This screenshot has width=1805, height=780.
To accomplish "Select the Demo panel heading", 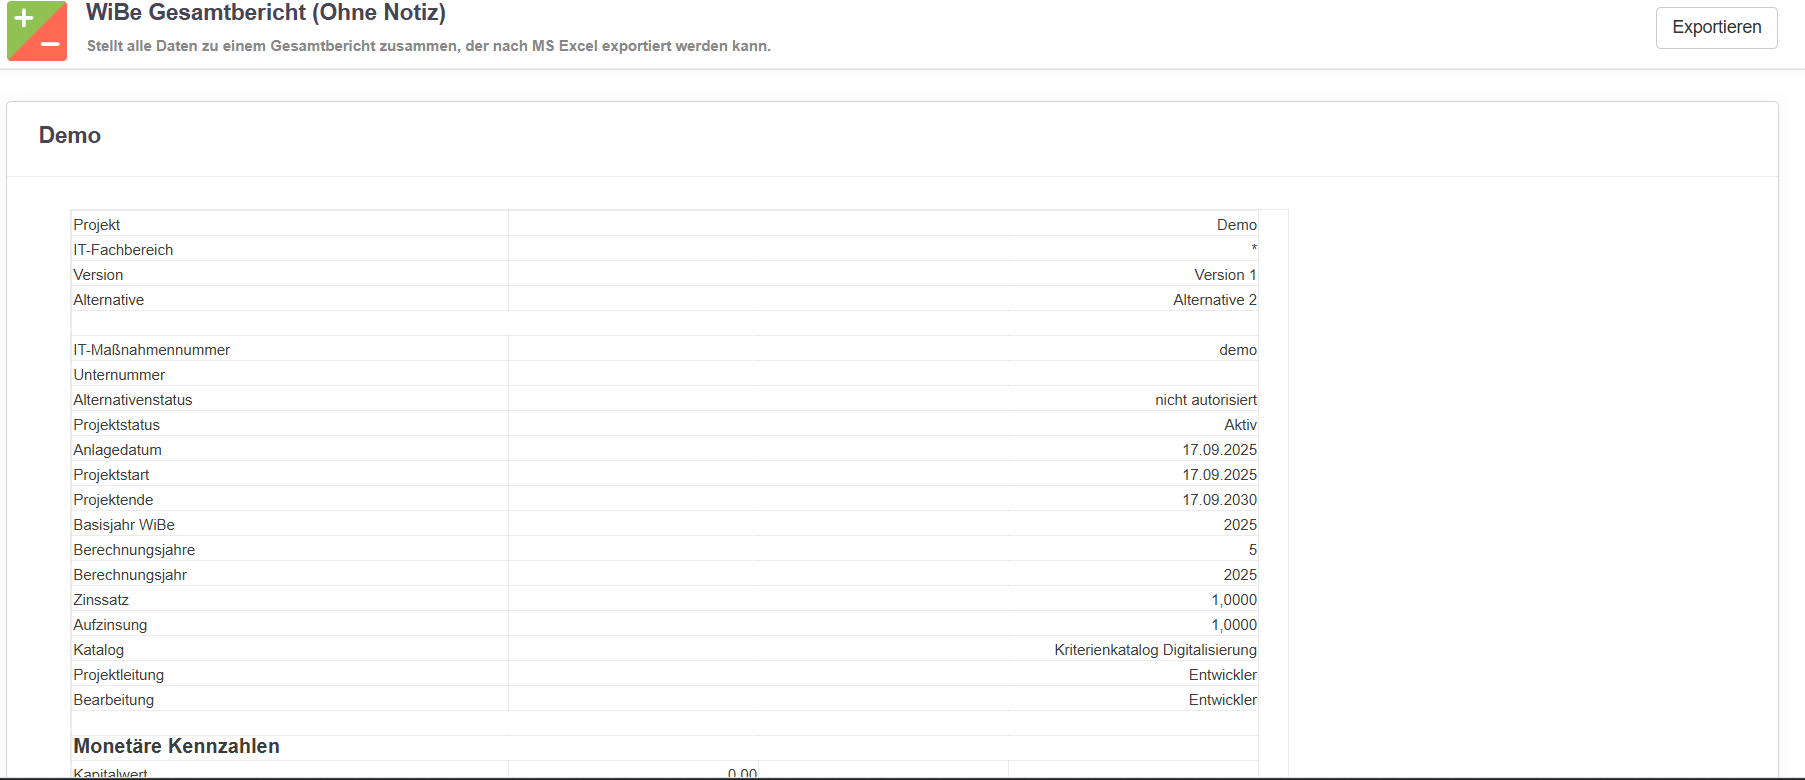I will [70, 136].
